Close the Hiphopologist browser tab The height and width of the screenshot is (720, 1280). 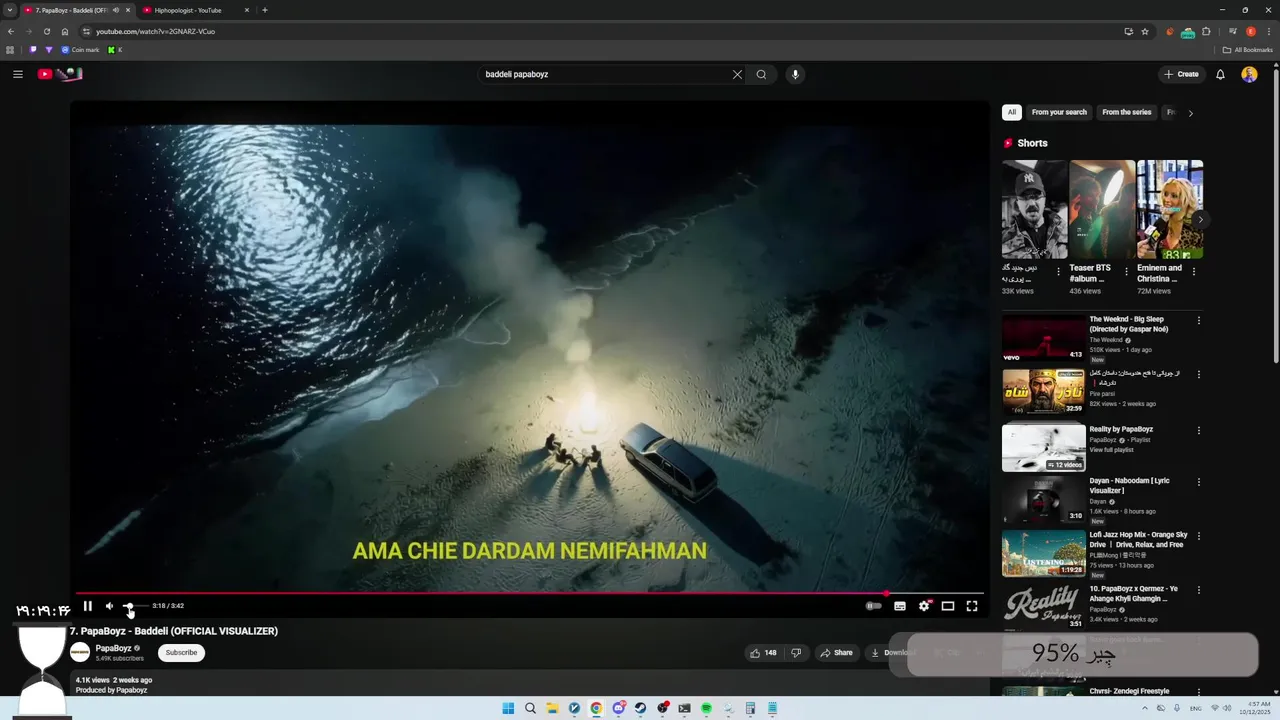point(246,10)
